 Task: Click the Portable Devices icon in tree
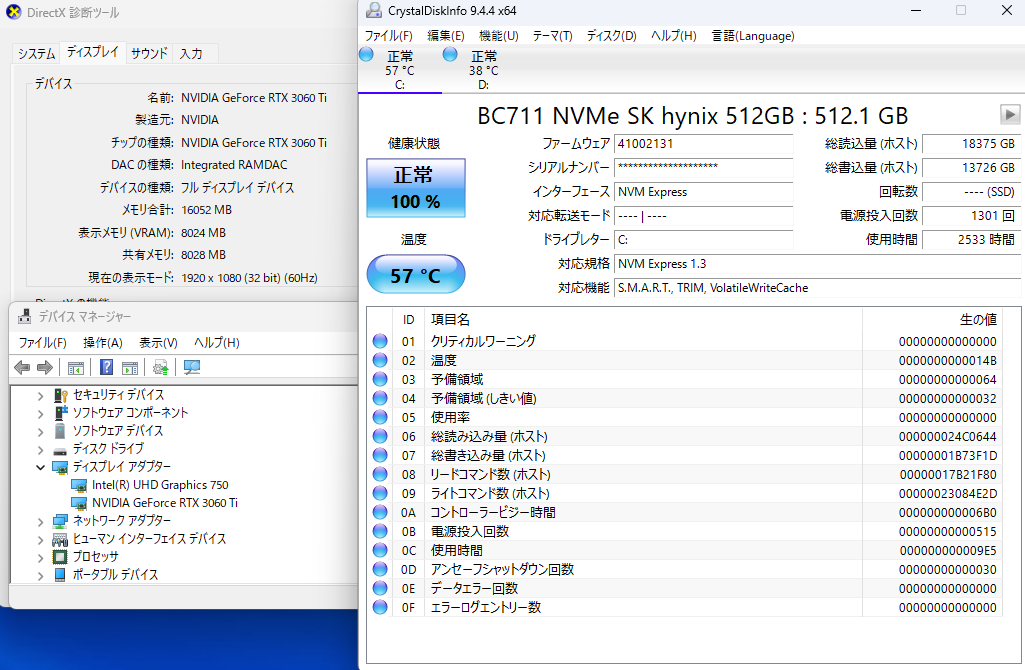click(x=60, y=575)
